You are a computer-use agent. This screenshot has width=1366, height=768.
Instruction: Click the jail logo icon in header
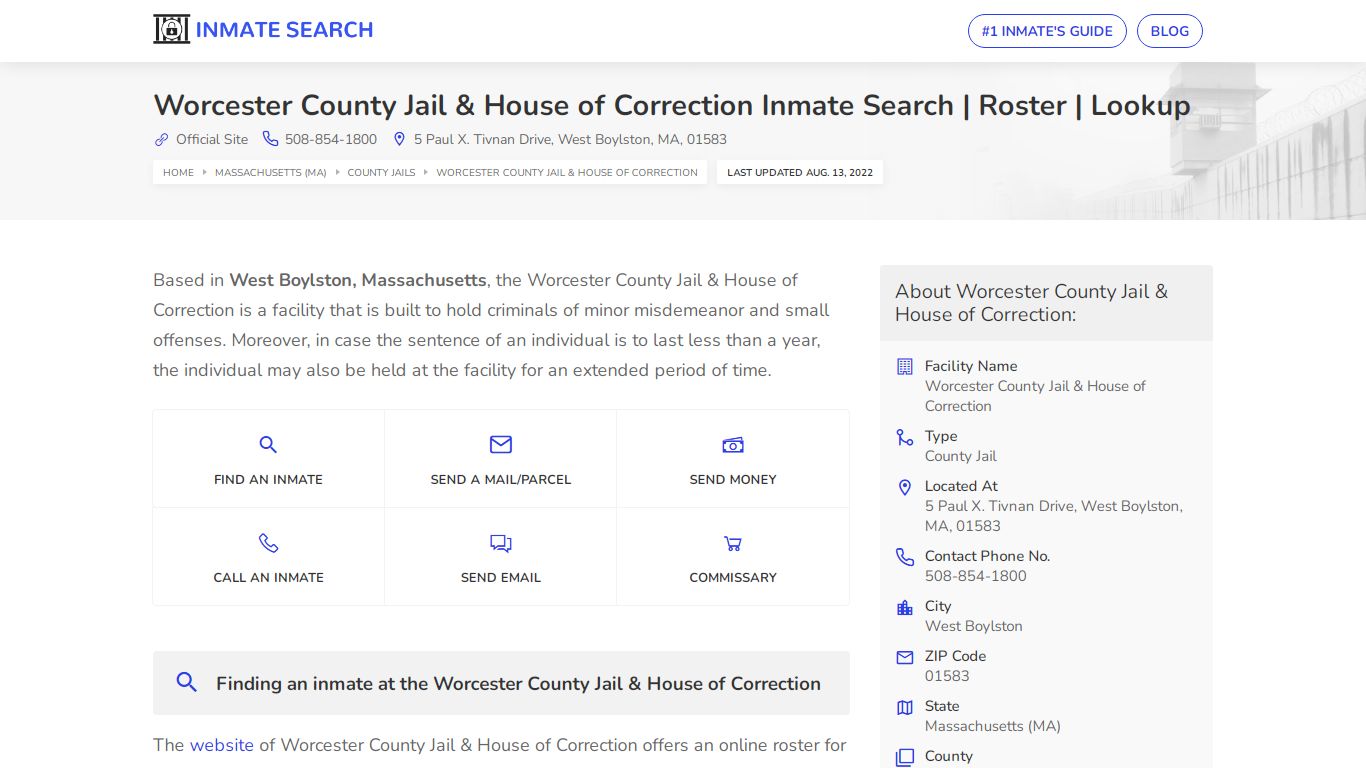tap(171, 30)
